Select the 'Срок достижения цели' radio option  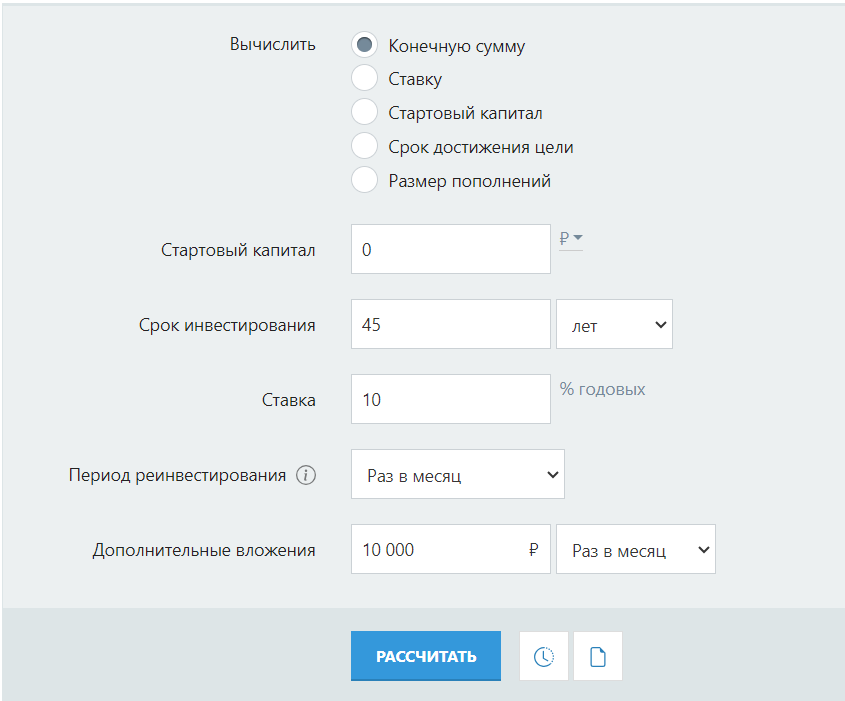364,146
